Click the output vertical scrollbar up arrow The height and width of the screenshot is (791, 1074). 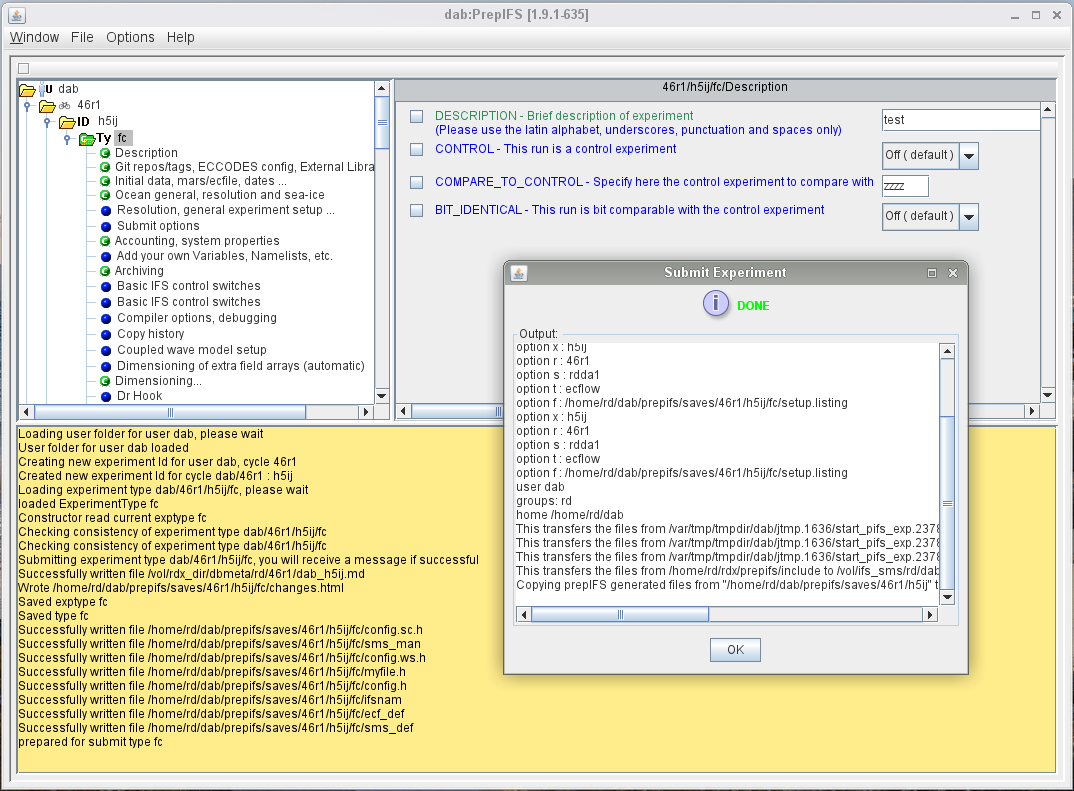pos(947,351)
